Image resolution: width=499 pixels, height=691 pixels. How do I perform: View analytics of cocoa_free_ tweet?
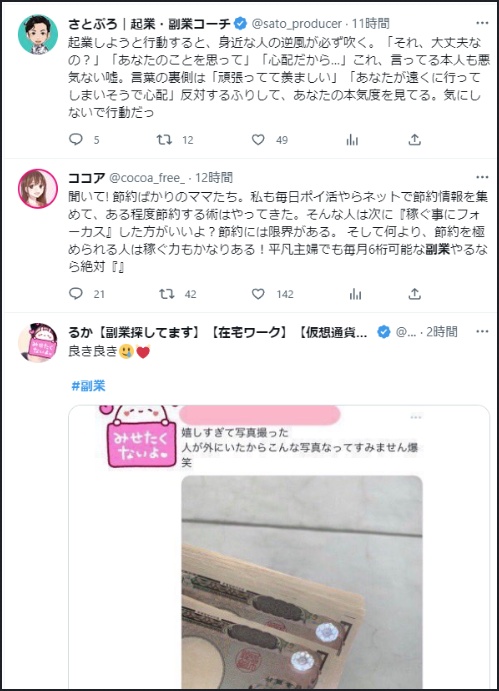[x=355, y=293]
